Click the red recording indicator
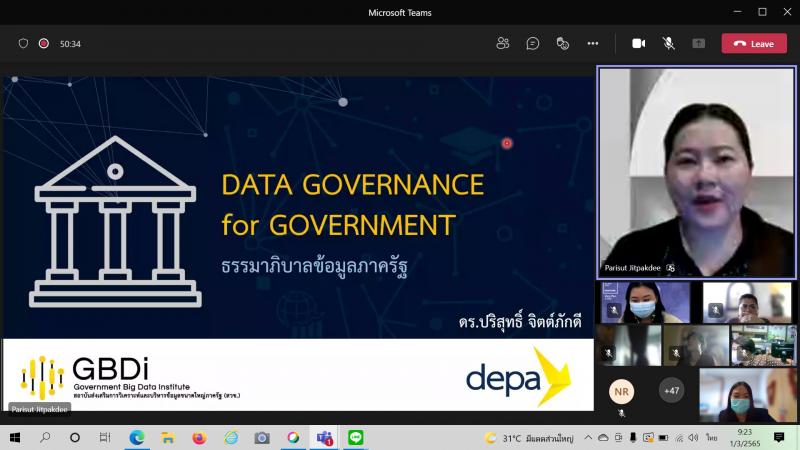 [44, 43]
